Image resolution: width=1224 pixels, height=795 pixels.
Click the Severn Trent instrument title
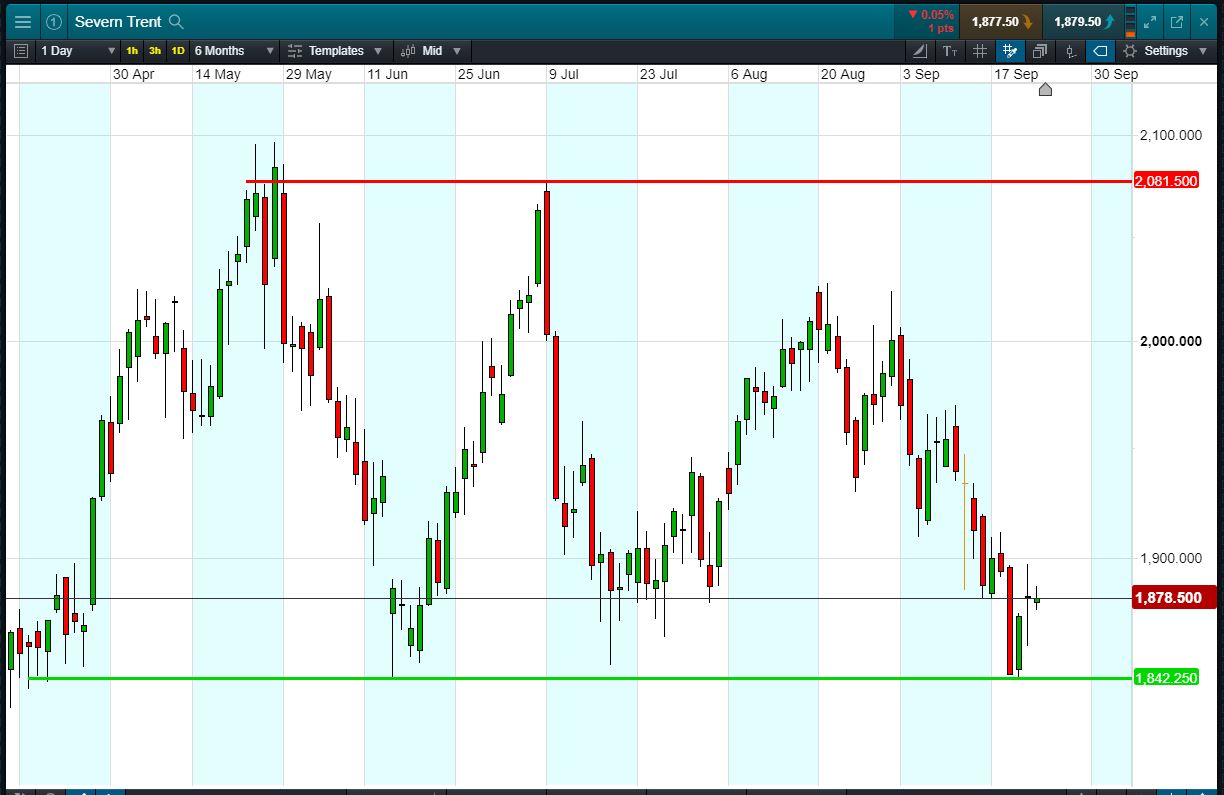[118, 21]
